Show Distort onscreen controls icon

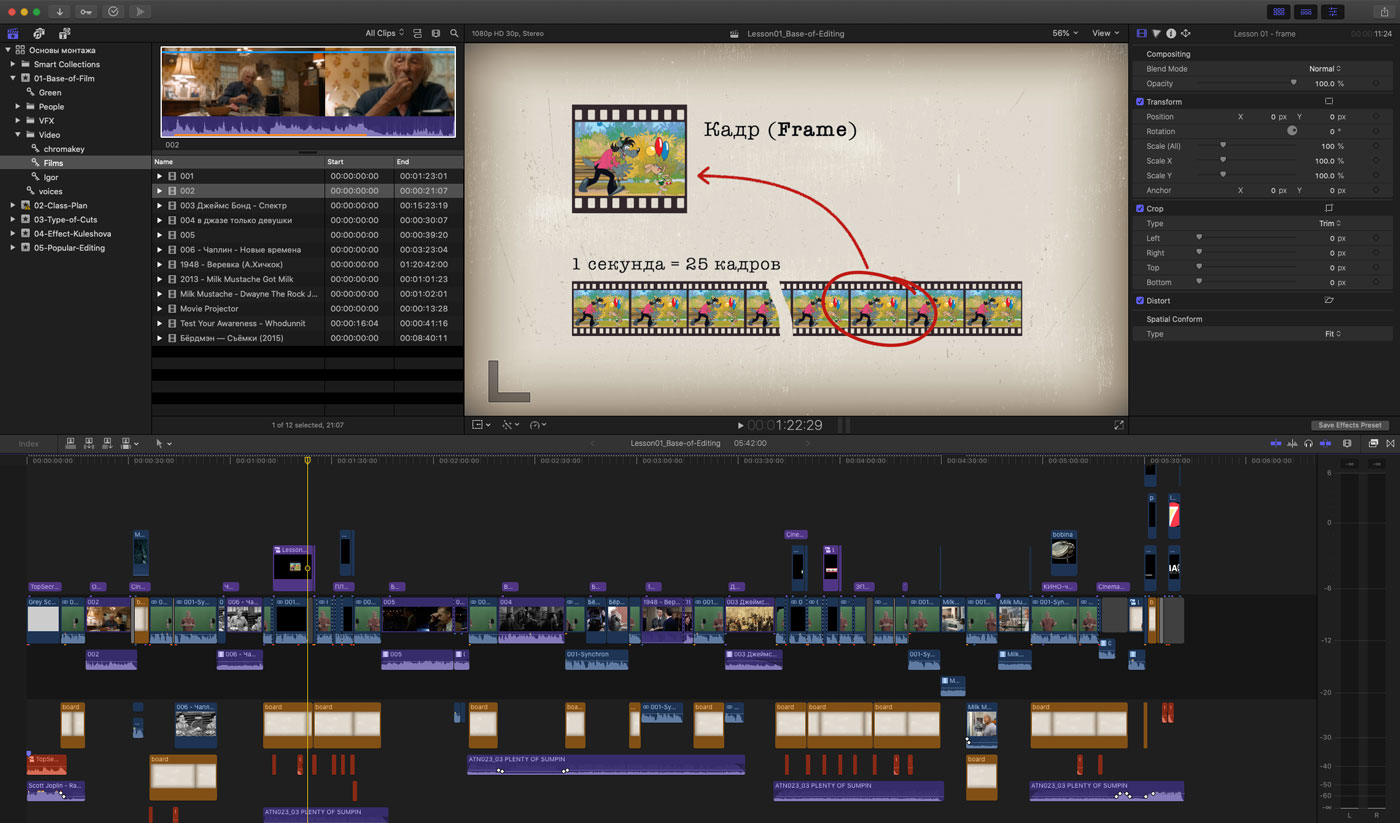click(x=1329, y=300)
